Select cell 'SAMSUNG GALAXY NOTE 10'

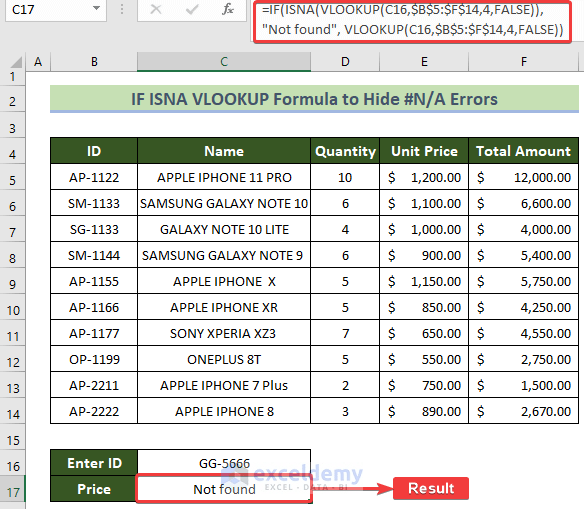click(x=224, y=203)
